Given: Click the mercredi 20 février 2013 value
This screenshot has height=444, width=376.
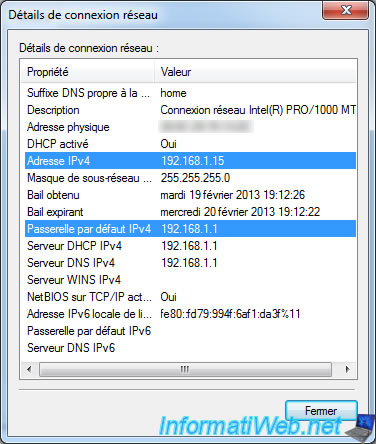Looking at the screenshot, I should coord(240,212).
